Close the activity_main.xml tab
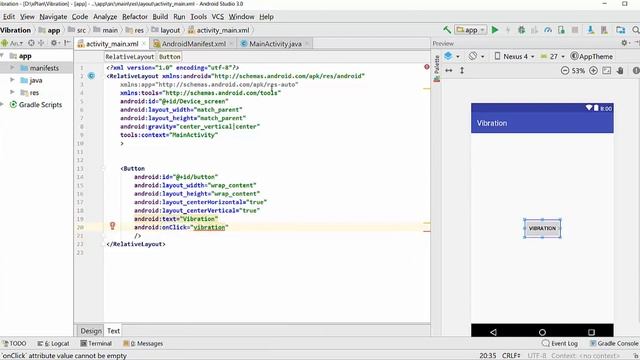The height and width of the screenshot is (360, 640). click(144, 43)
